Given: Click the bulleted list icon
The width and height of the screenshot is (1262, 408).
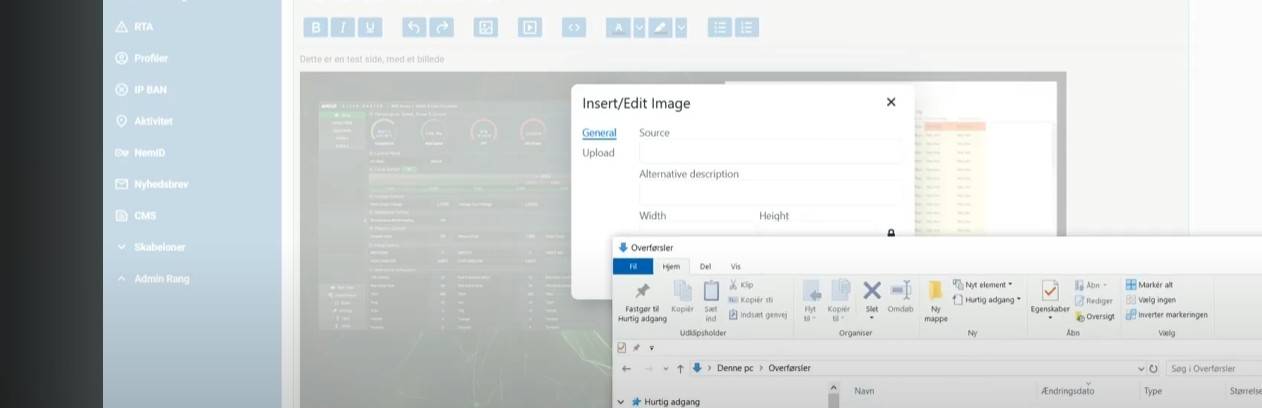Looking at the screenshot, I should 719,28.
